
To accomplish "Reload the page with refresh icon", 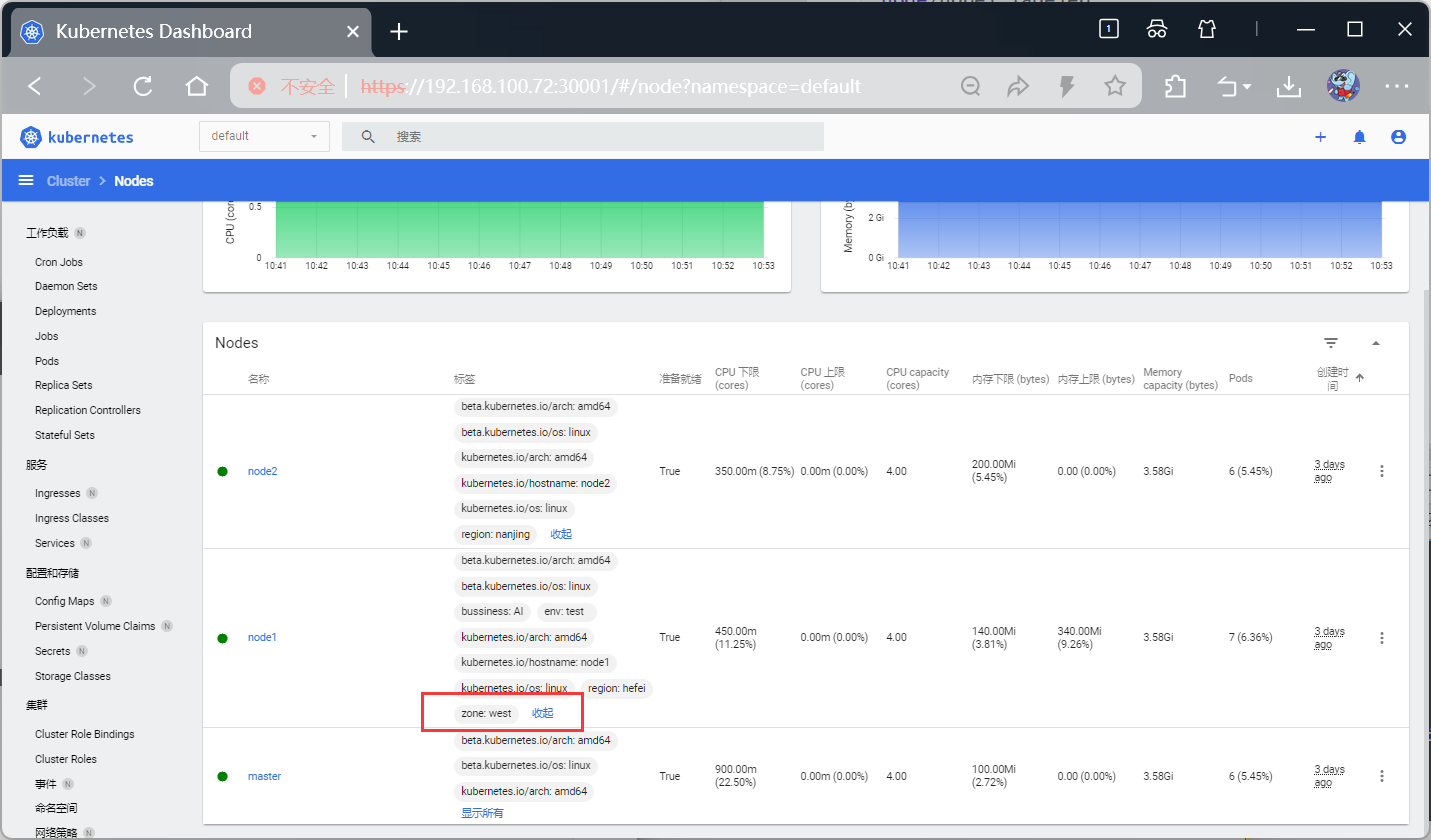I will (x=143, y=87).
